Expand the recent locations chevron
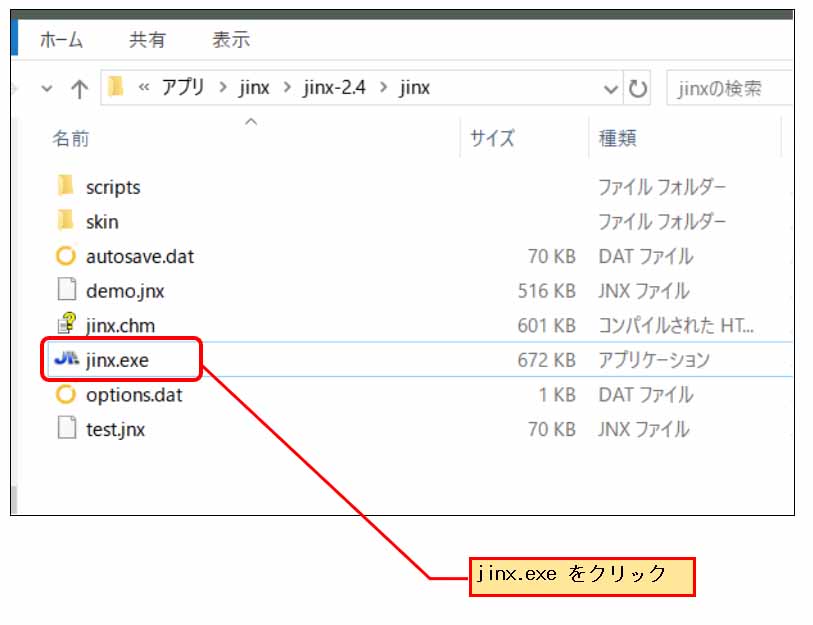813x625 pixels. [x=46, y=88]
